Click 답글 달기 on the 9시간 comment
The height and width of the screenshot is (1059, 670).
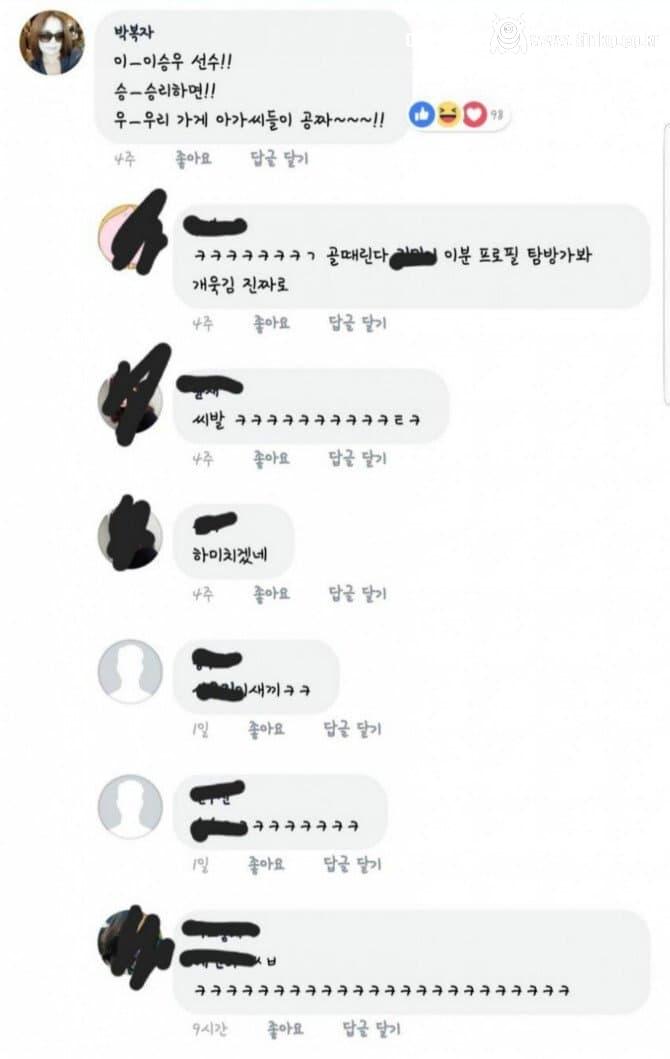[x=371, y=1029]
